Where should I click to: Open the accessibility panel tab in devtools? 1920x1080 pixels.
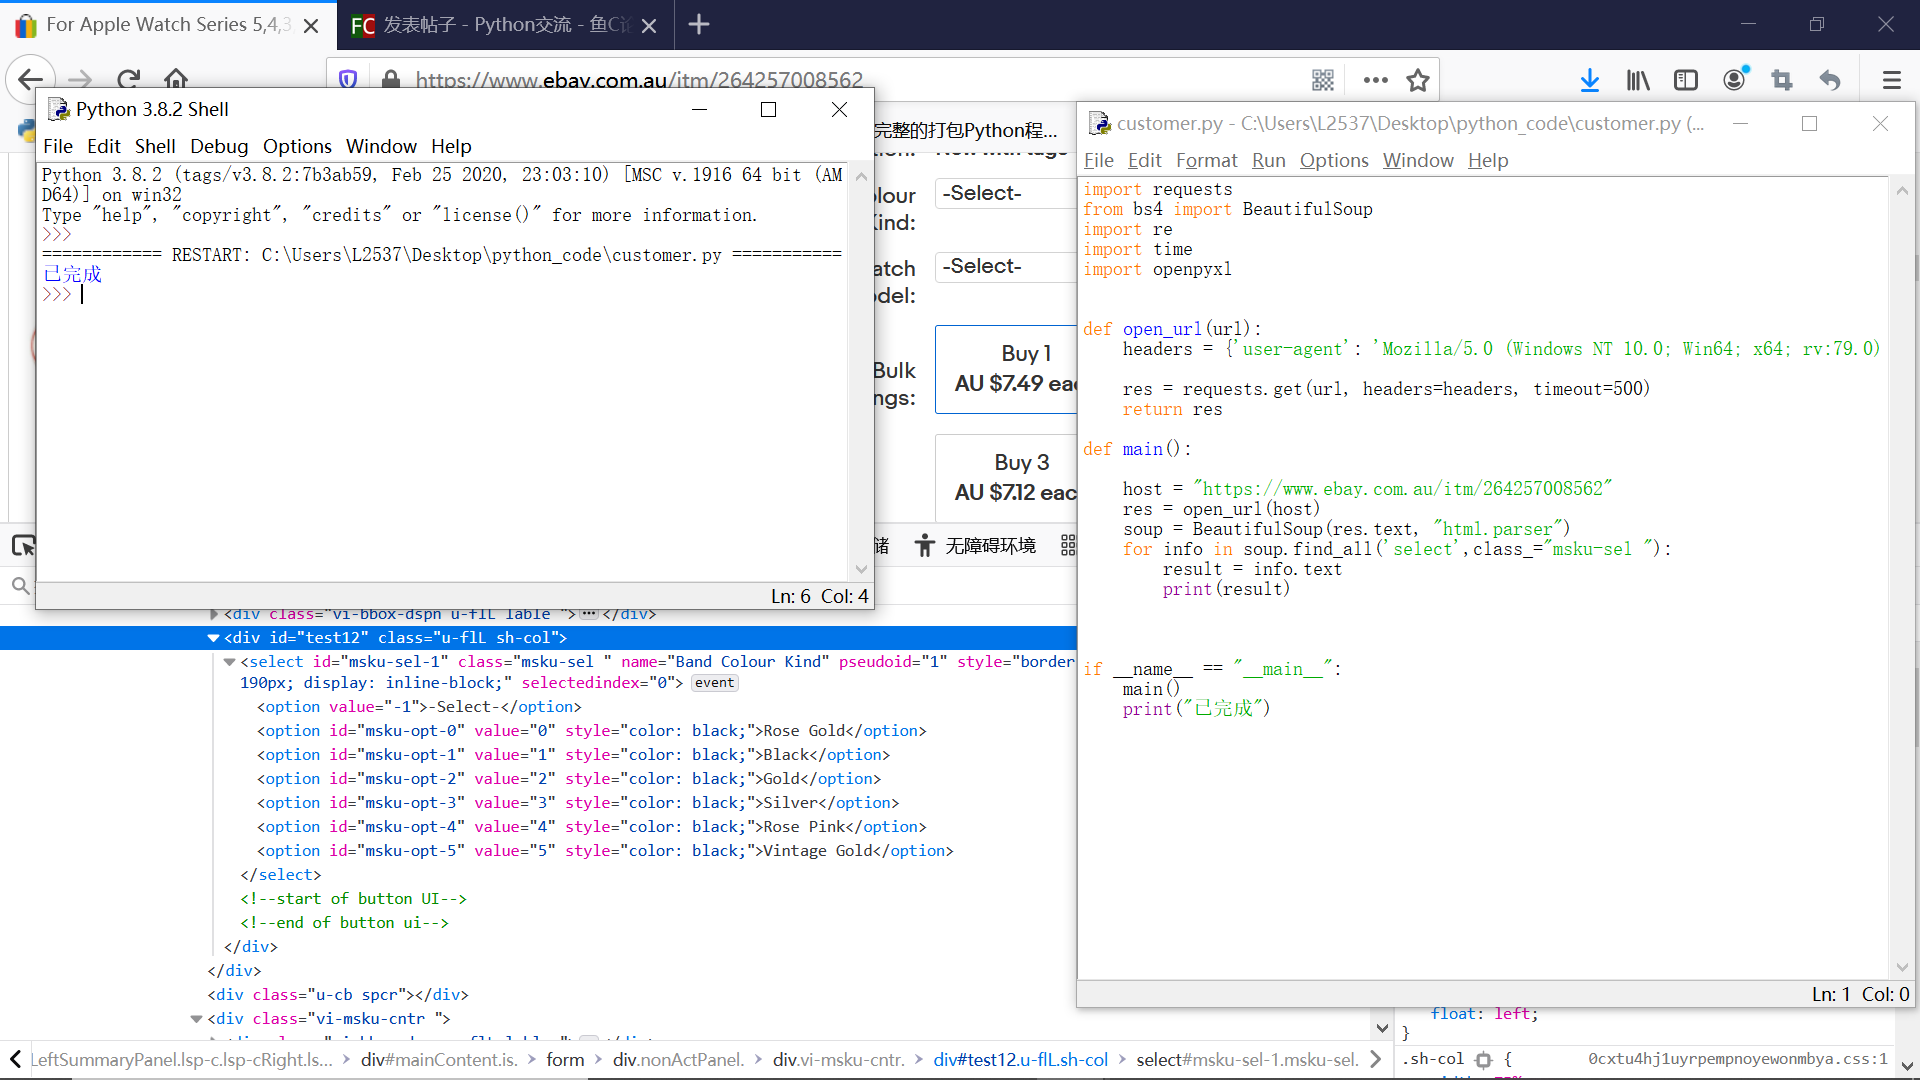(975, 546)
